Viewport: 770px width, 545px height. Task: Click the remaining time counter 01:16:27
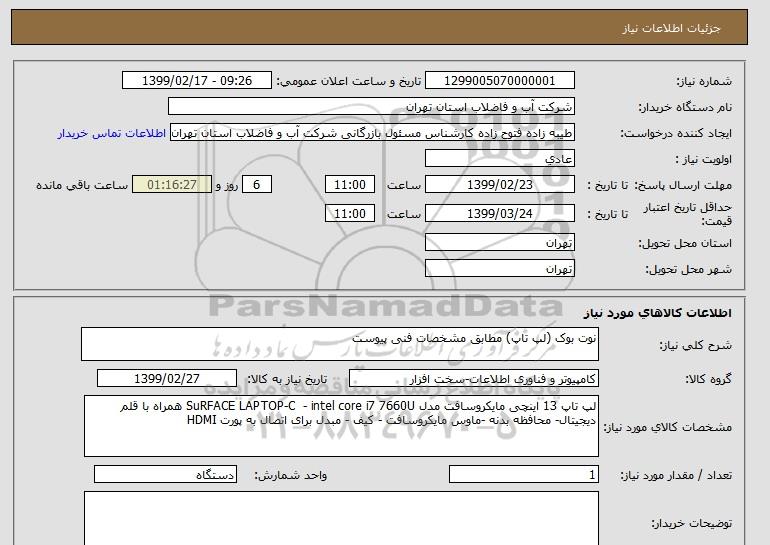[x=172, y=185]
